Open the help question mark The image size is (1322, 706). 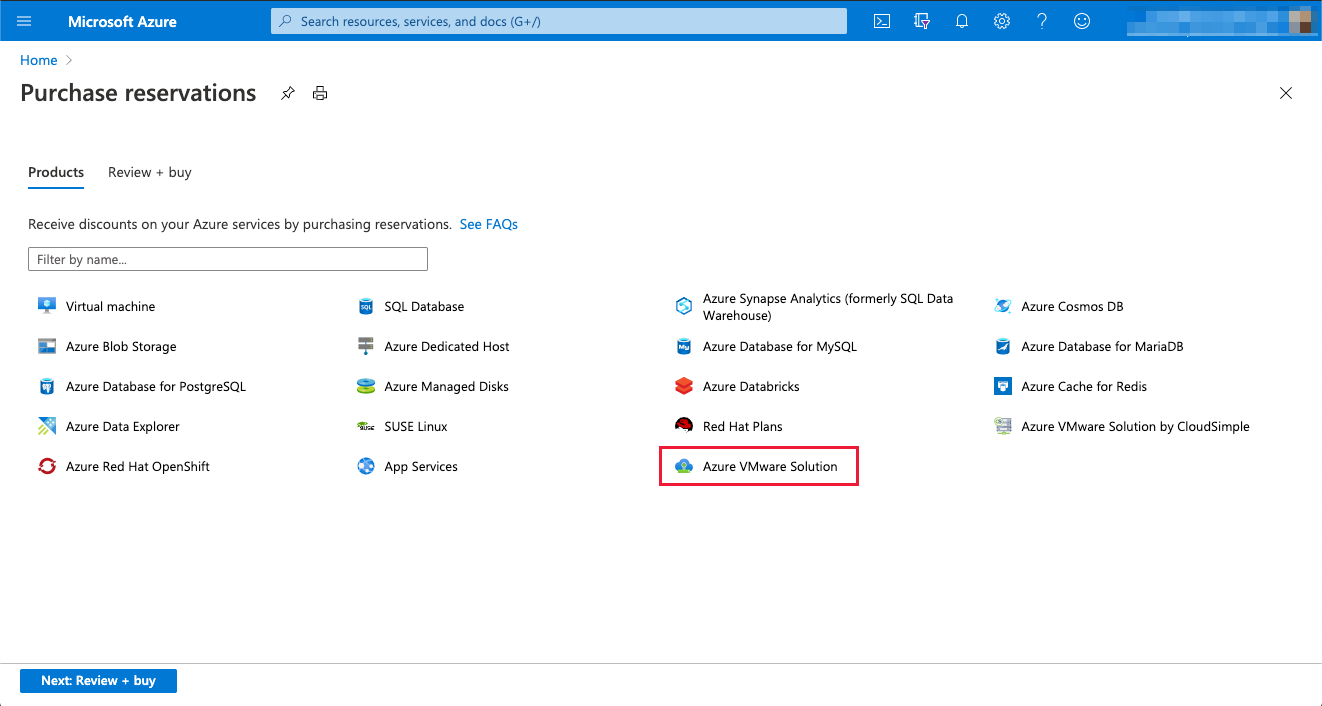(1042, 21)
